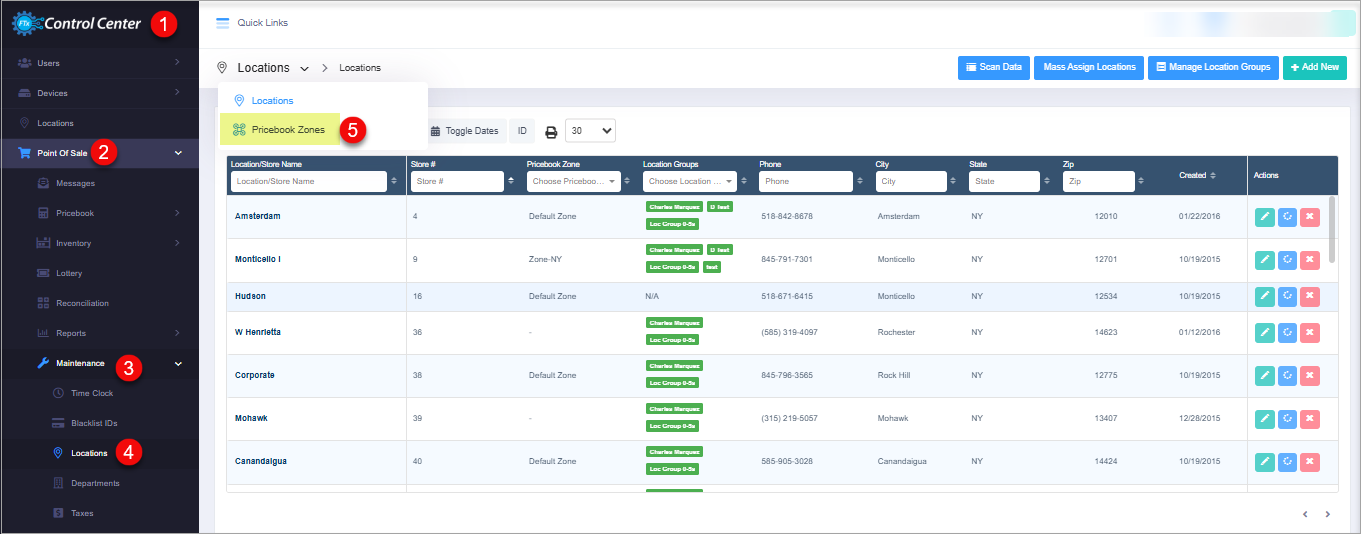The height and width of the screenshot is (534, 1361).
Task: Click the Manage Location Groups button
Action: (1212, 67)
